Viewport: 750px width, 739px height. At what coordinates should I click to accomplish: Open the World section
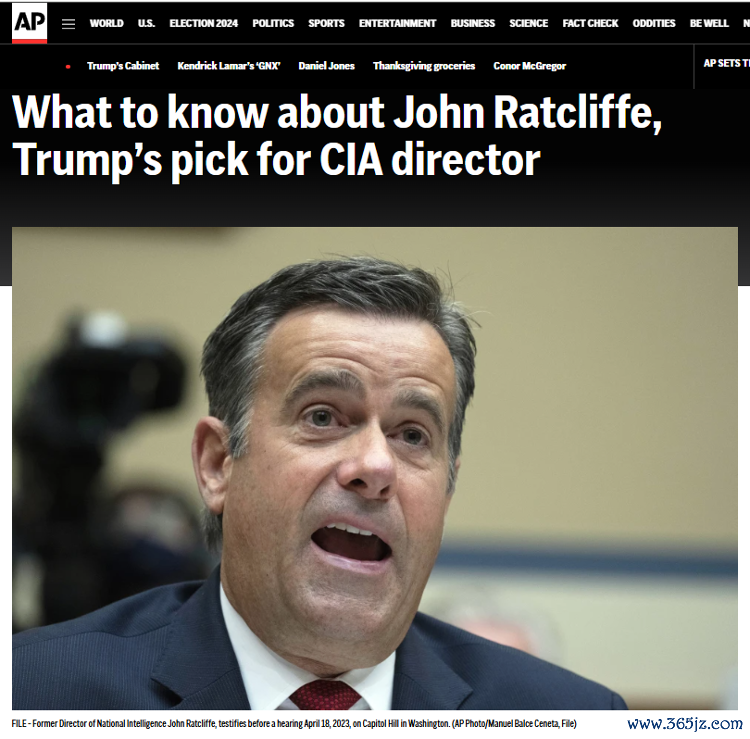(107, 23)
